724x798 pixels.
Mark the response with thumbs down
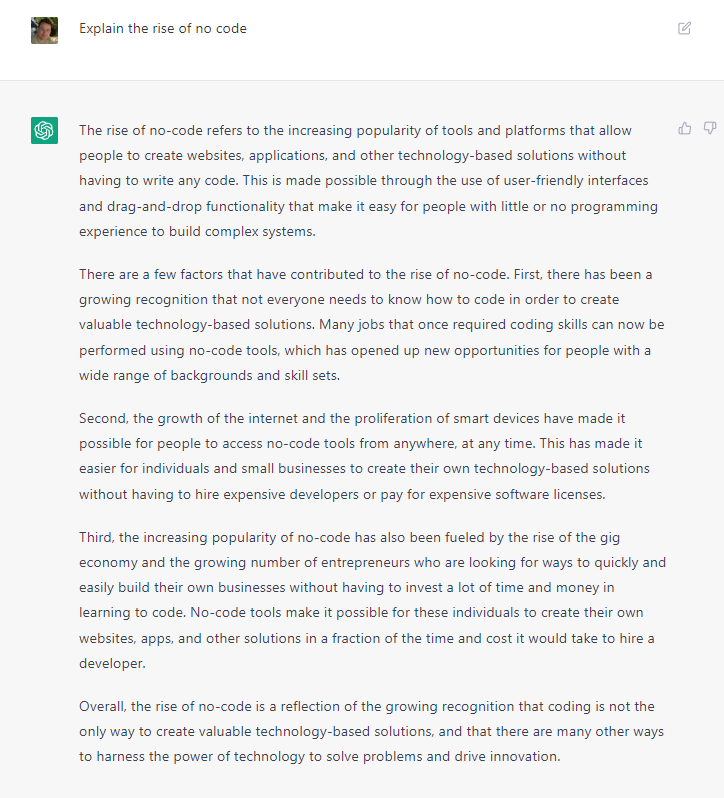tap(710, 128)
